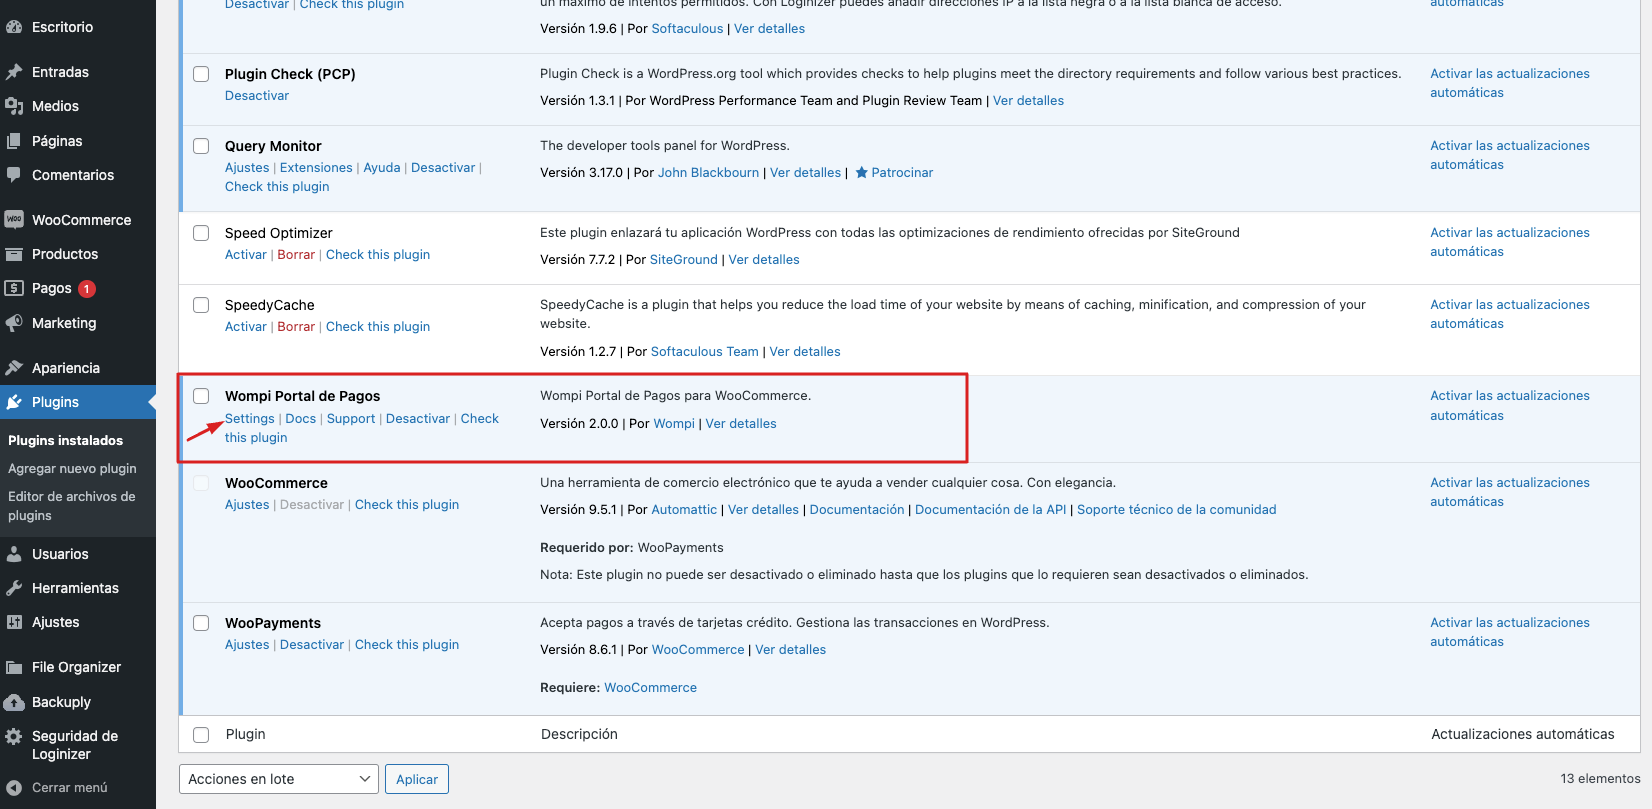Tick the Wompi Portal de Pagos checkbox
The image size is (1652, 809).
pyautogui.click(x=201, y=396)
